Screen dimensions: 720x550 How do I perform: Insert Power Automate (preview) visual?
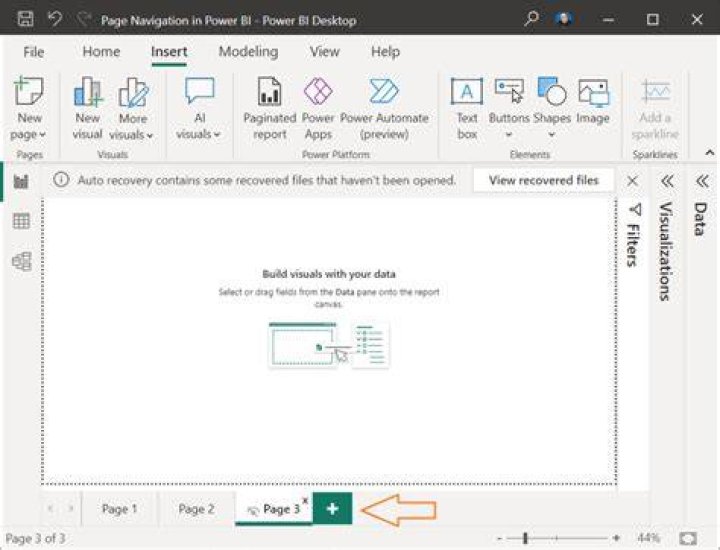click(x=384, y=109)
